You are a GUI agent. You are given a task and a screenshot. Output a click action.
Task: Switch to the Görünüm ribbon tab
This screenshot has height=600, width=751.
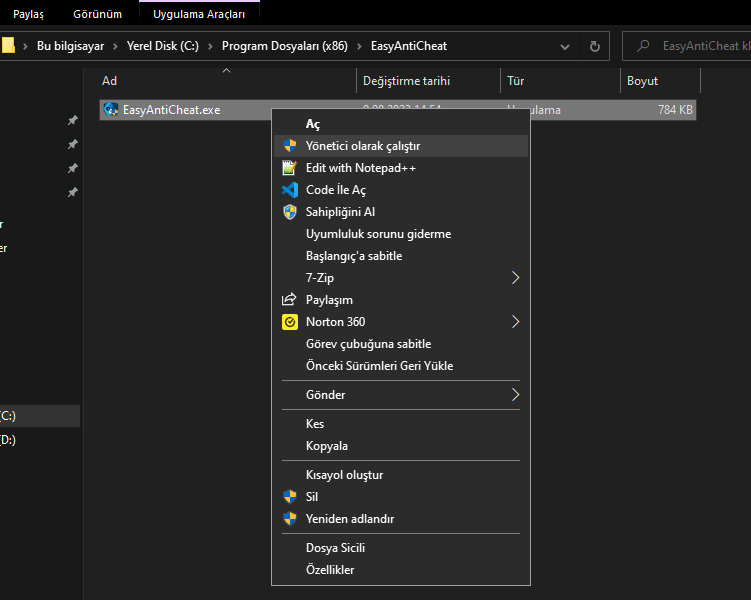tap(98, 14)
